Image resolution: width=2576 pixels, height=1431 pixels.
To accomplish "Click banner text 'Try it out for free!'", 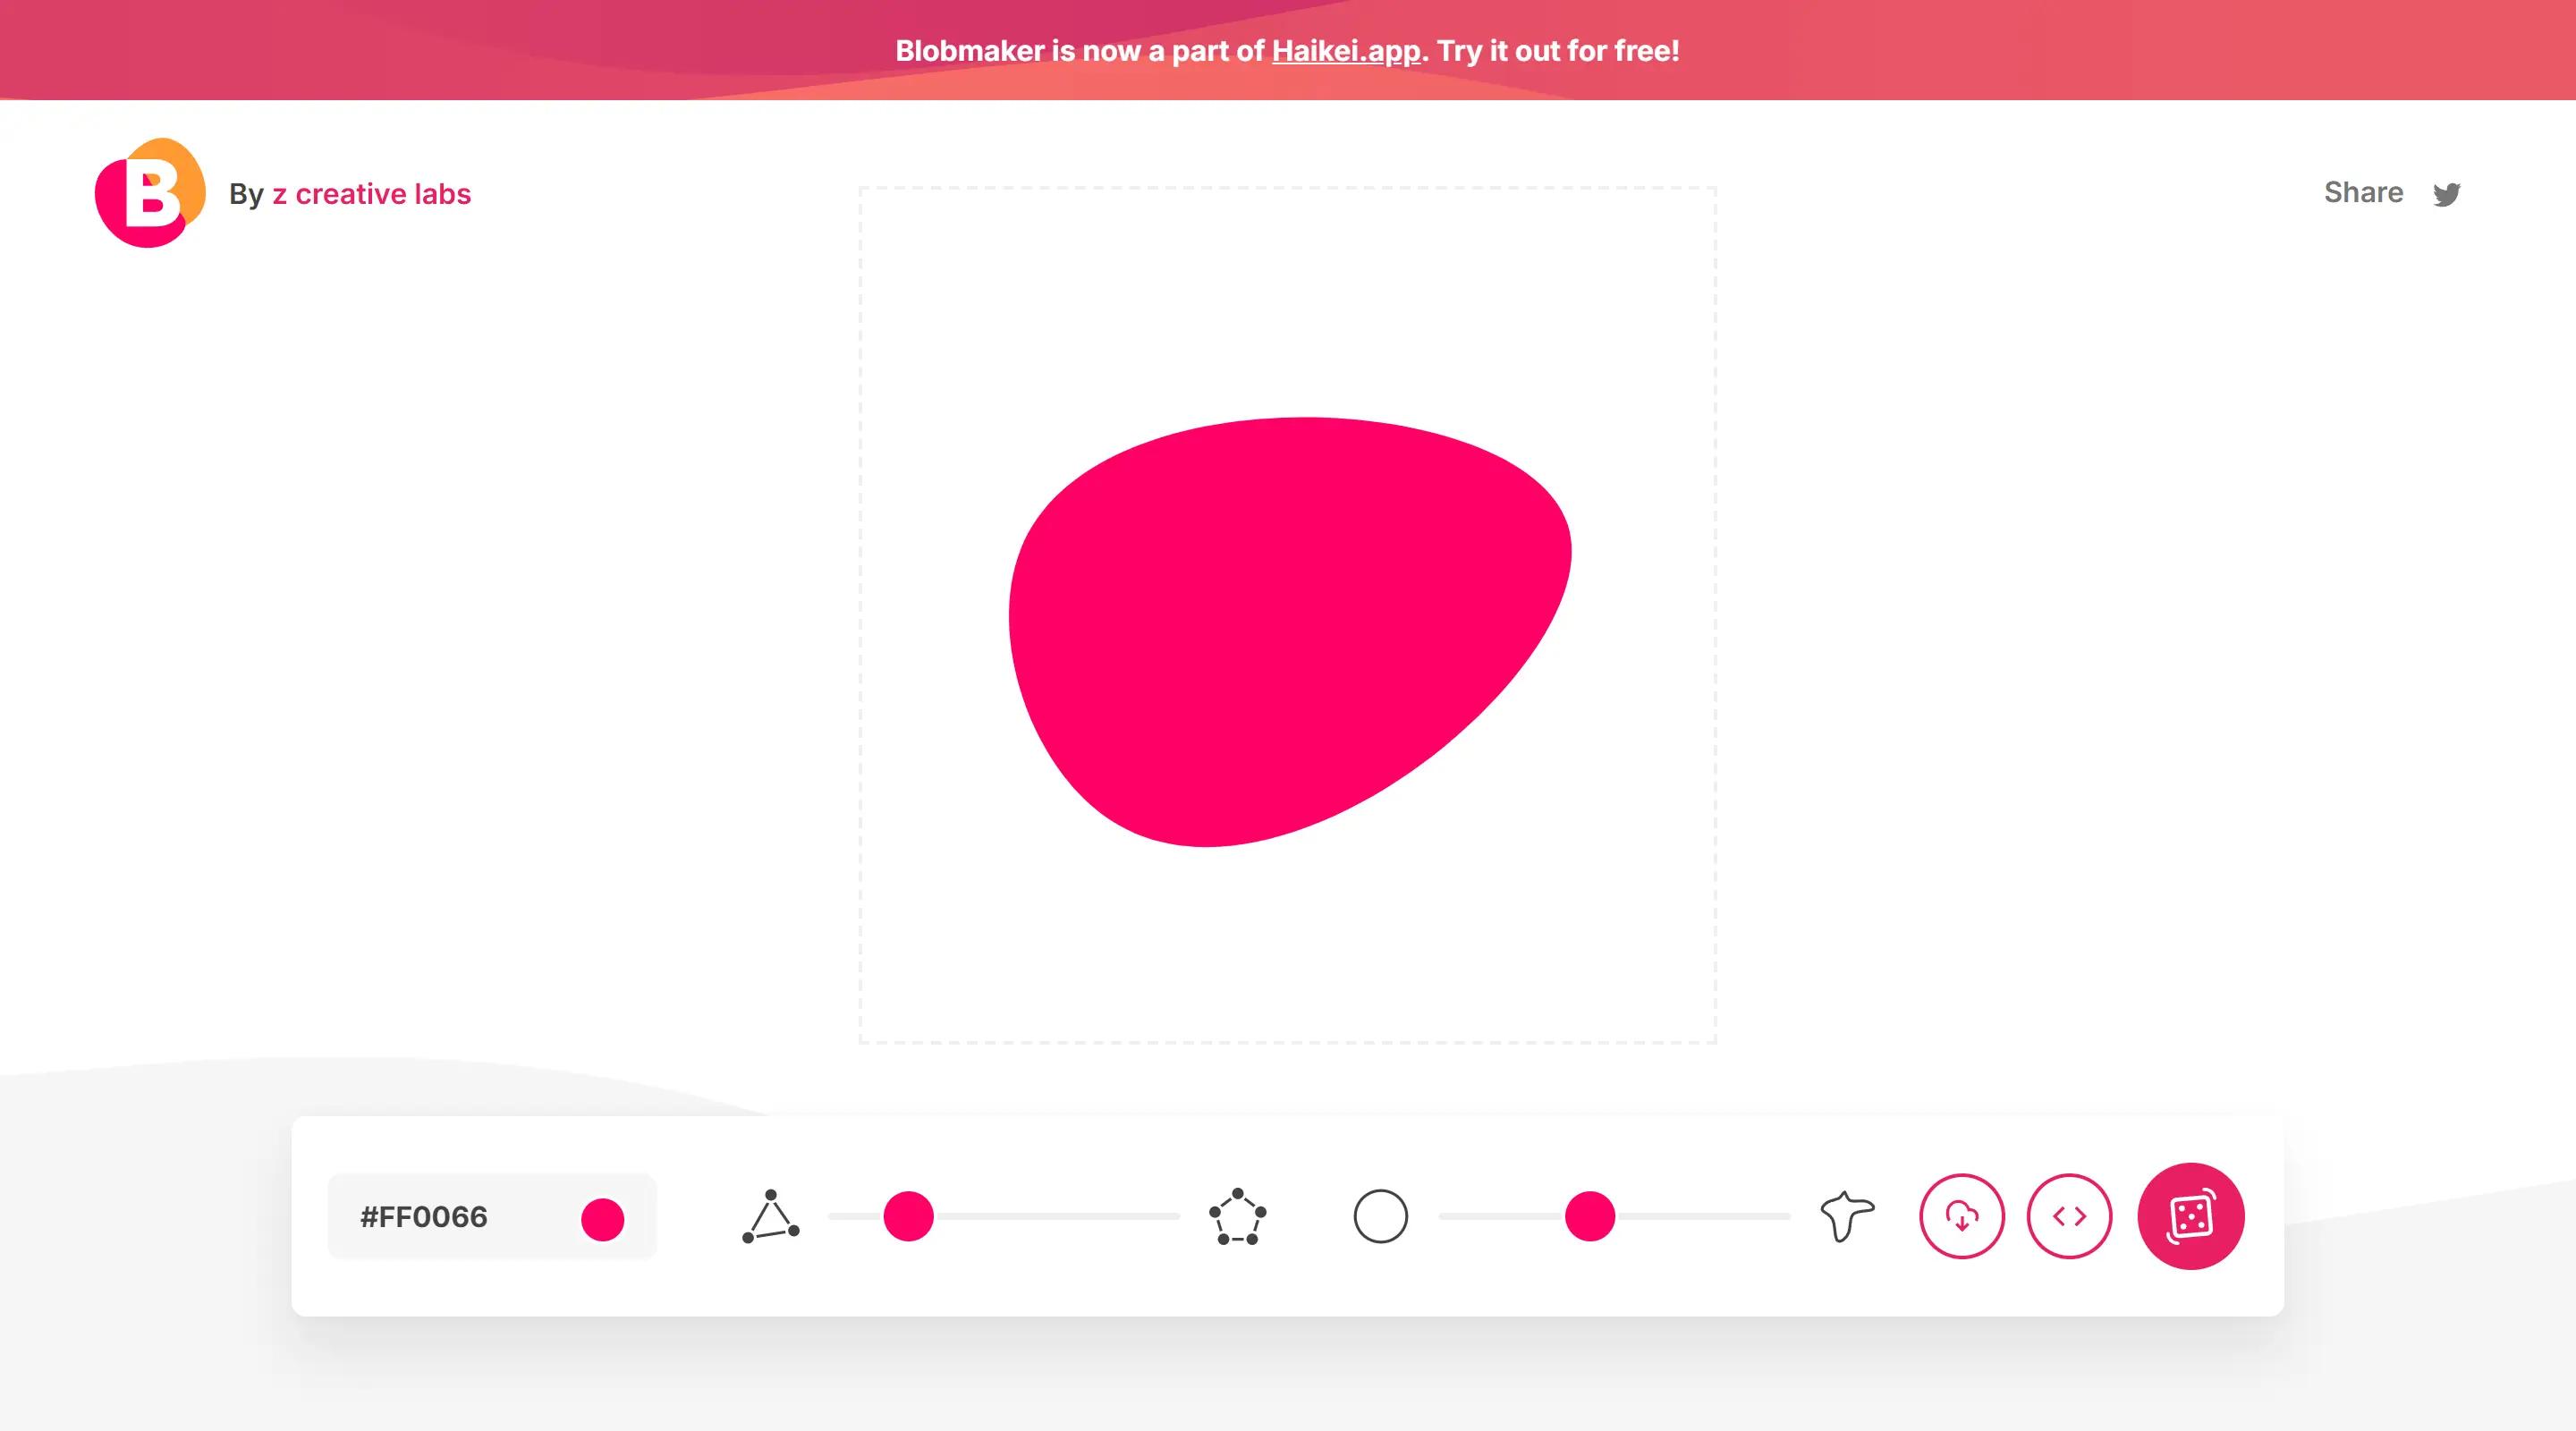I will (x=1558, y=51).
